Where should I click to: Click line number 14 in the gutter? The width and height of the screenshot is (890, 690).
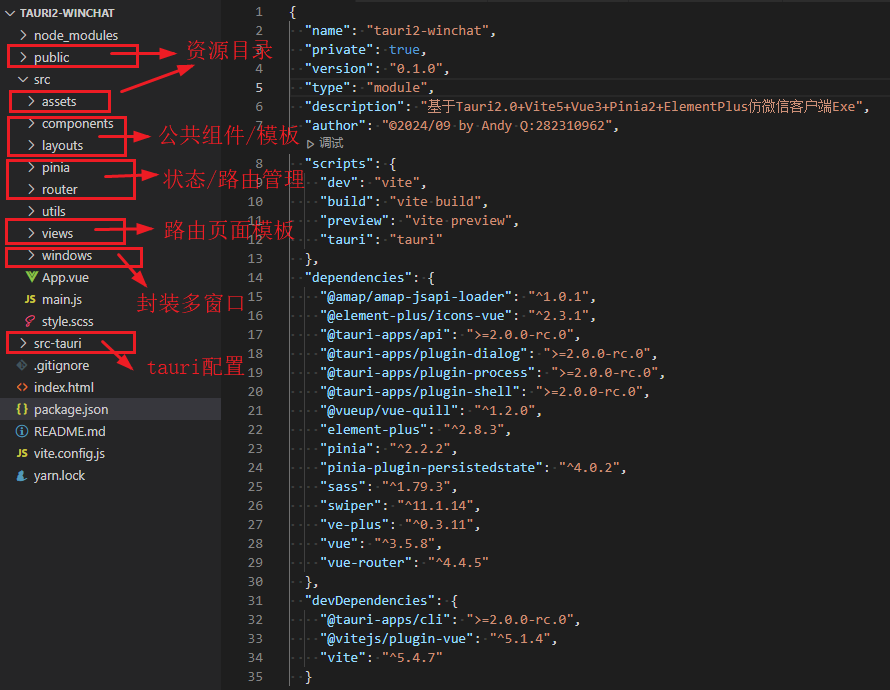[x=256, y=277]
